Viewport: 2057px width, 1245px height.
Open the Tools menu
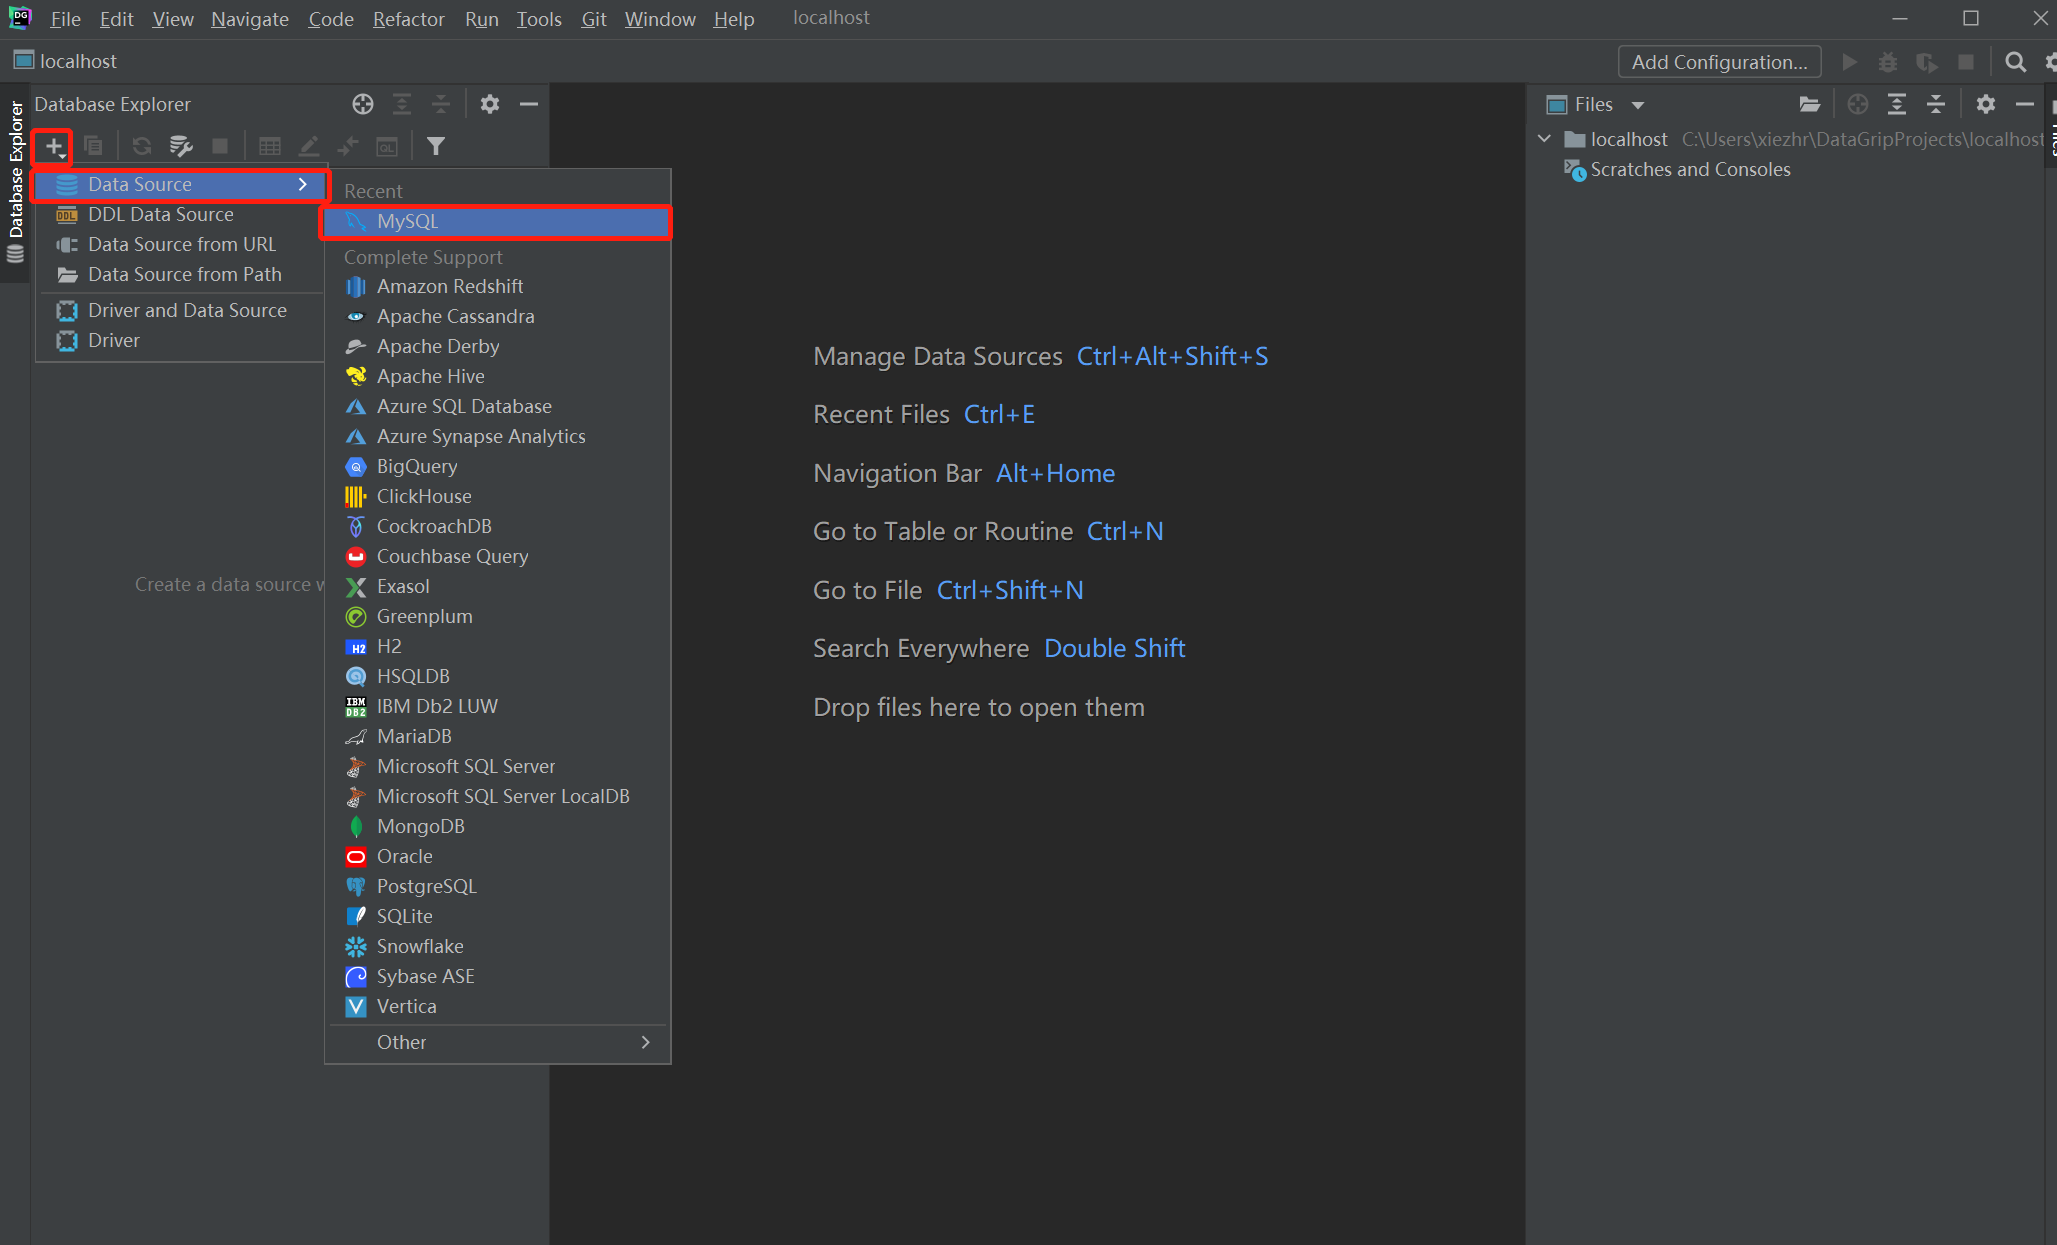(x=539, y=19)
